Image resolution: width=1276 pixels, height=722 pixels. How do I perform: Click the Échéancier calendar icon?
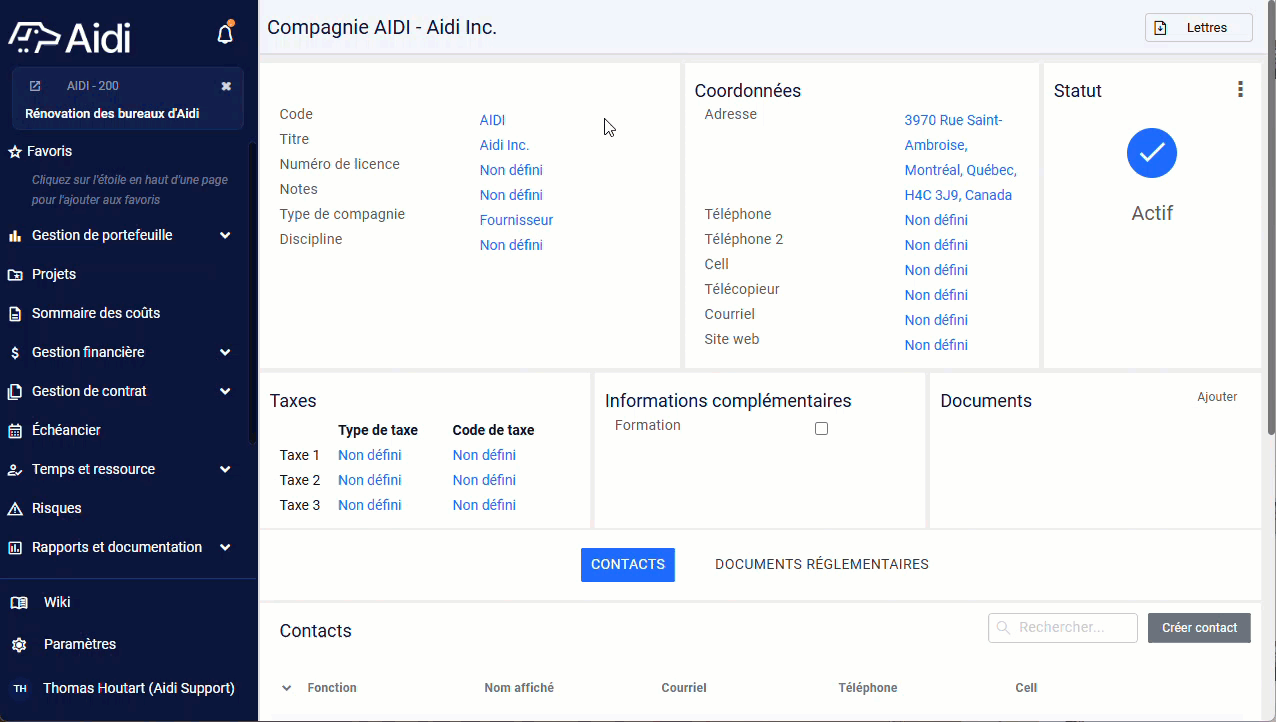tap(15, 431)
